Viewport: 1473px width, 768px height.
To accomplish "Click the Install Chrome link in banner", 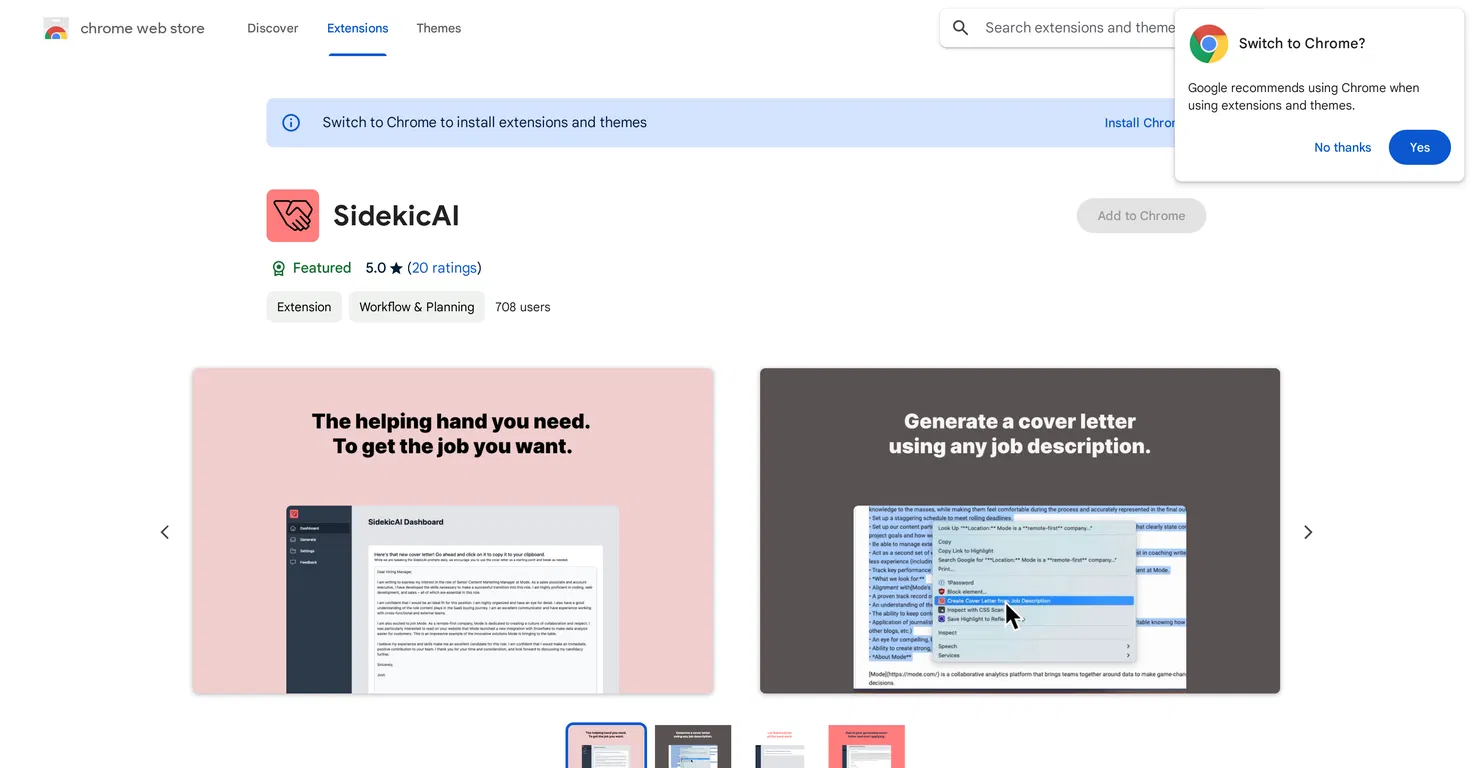I will 1140,123.
